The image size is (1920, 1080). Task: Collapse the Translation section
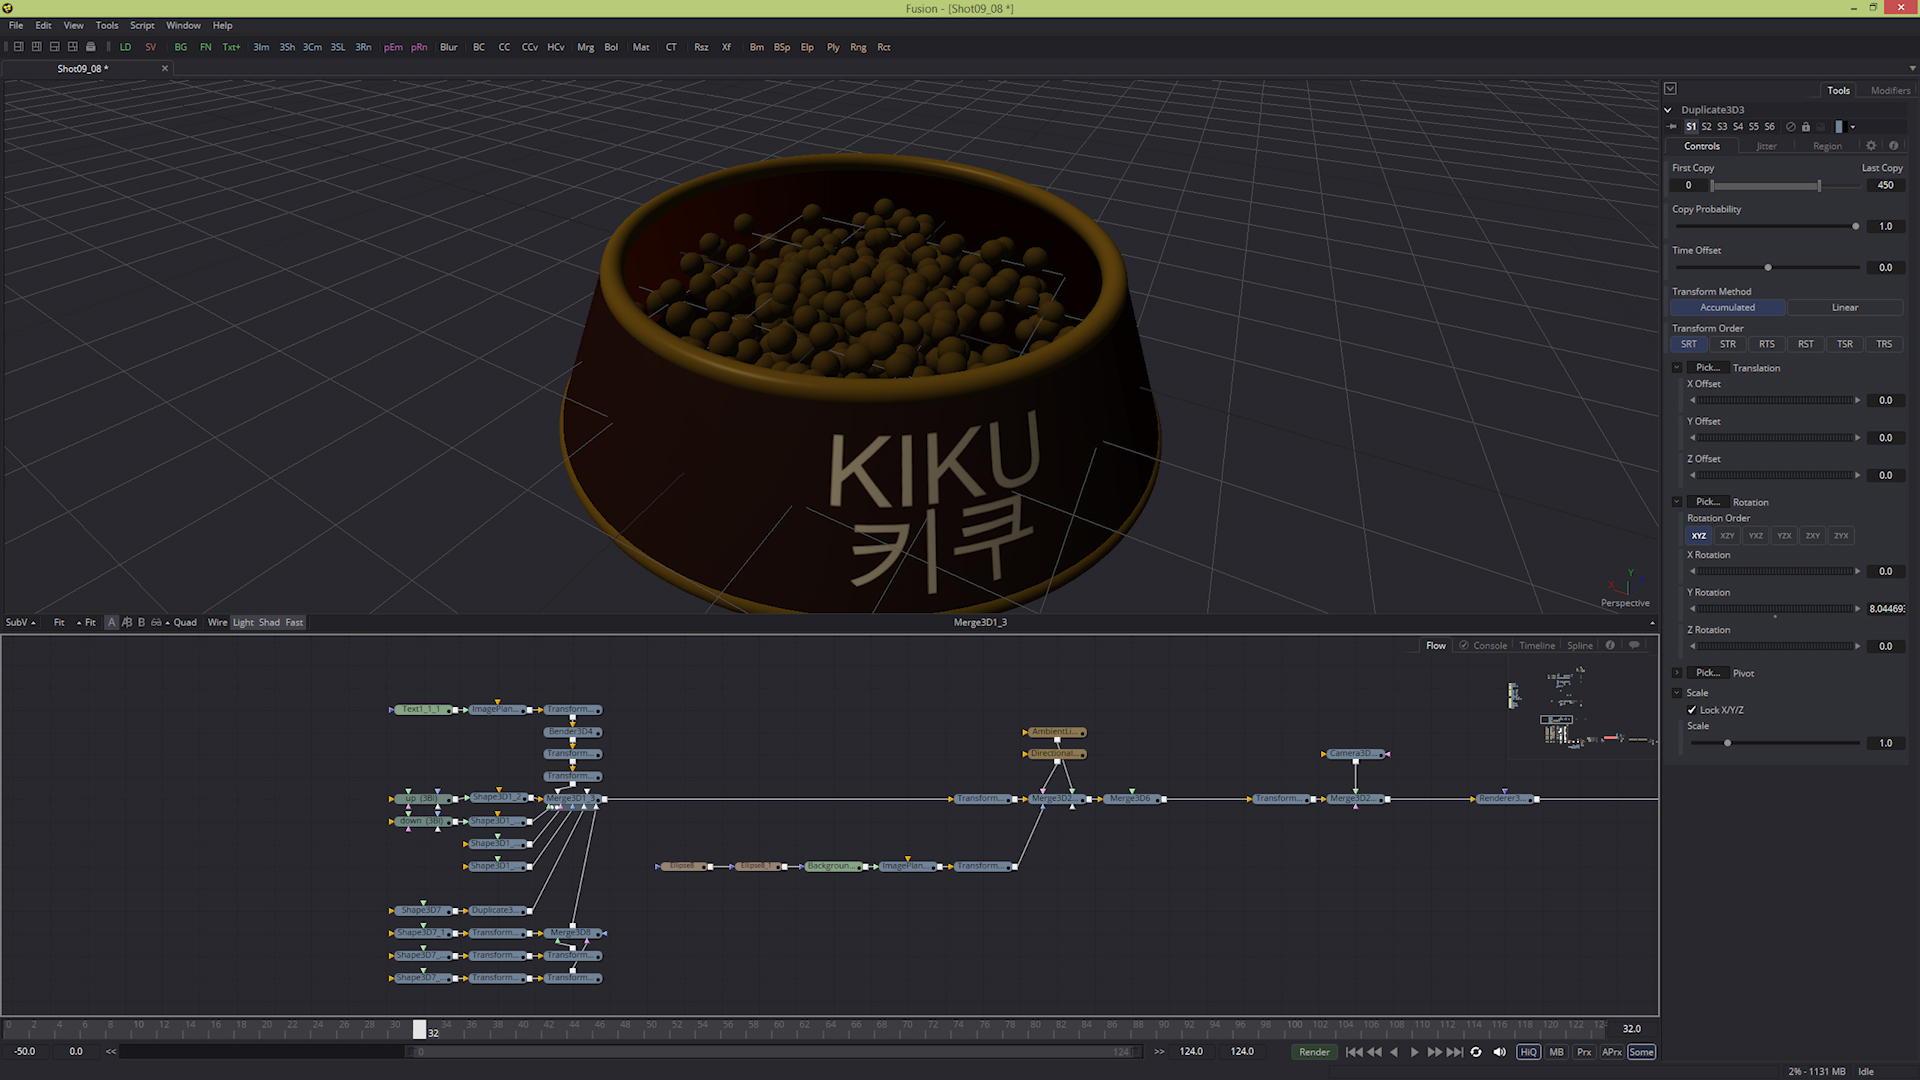(1677, 368)
